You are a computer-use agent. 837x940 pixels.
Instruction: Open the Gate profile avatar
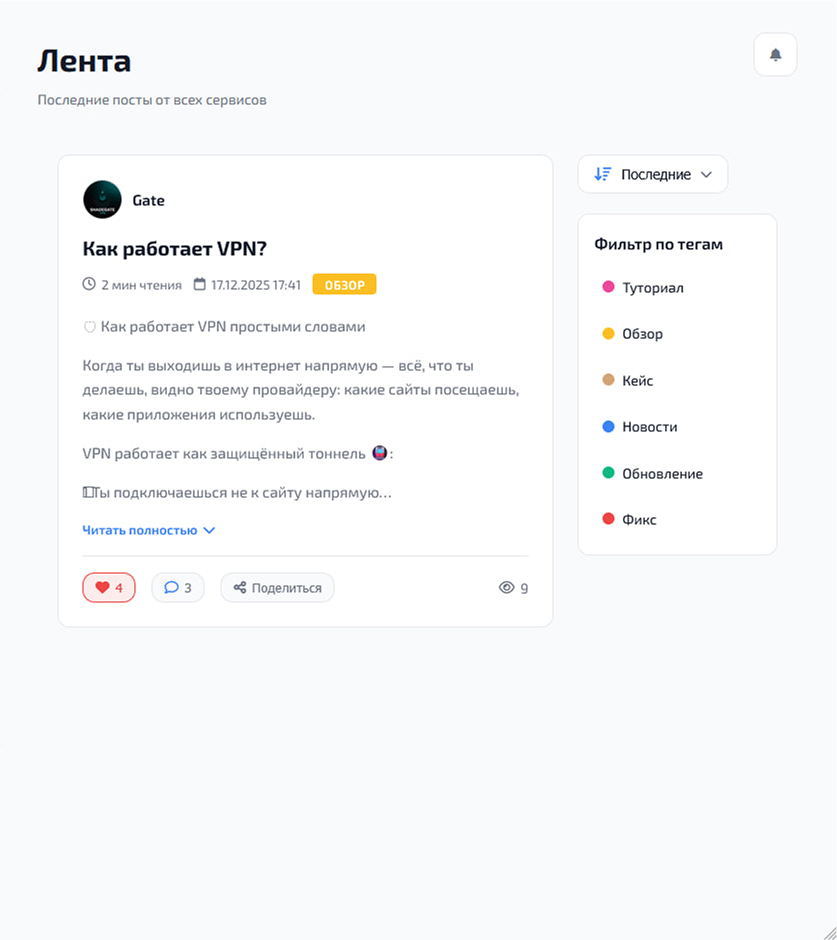point(101,199)
